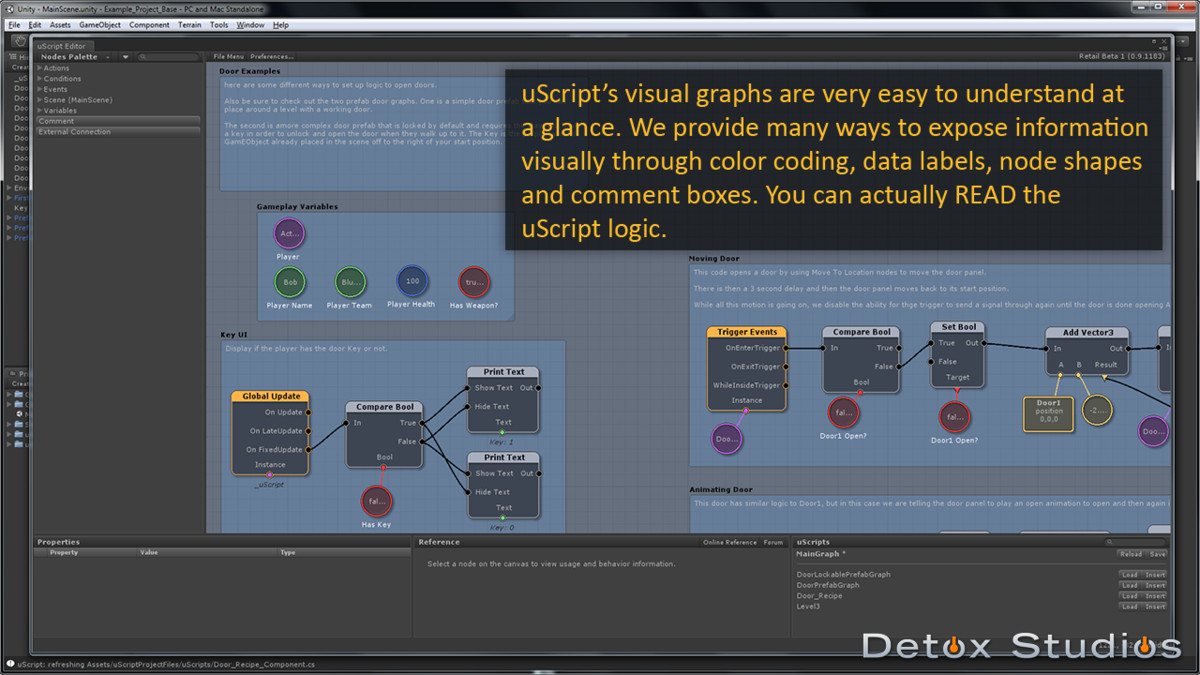Click the Door1 position vector node

pyautogui.click(x=1048, y=414)
